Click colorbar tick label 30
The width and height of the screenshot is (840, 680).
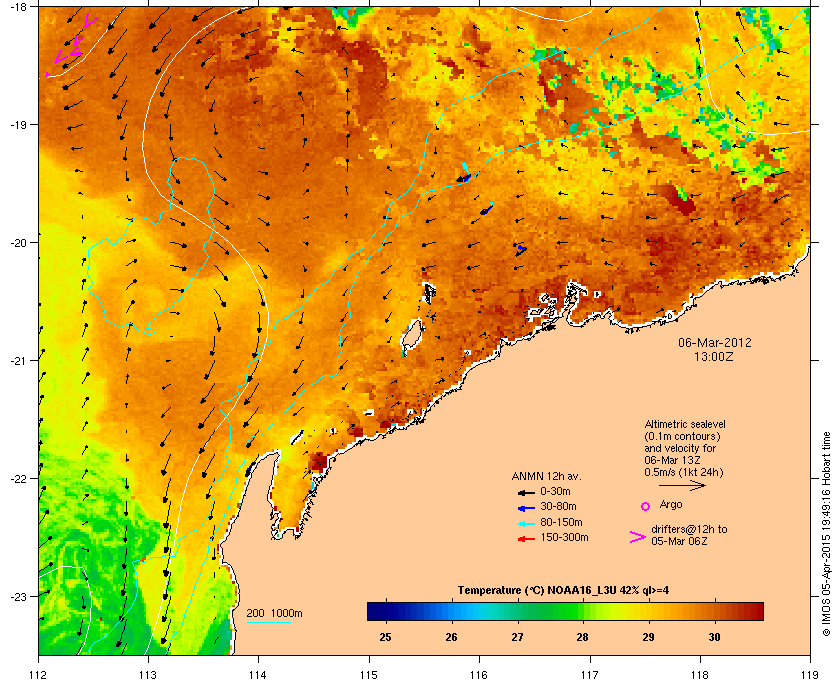[714, 638]
